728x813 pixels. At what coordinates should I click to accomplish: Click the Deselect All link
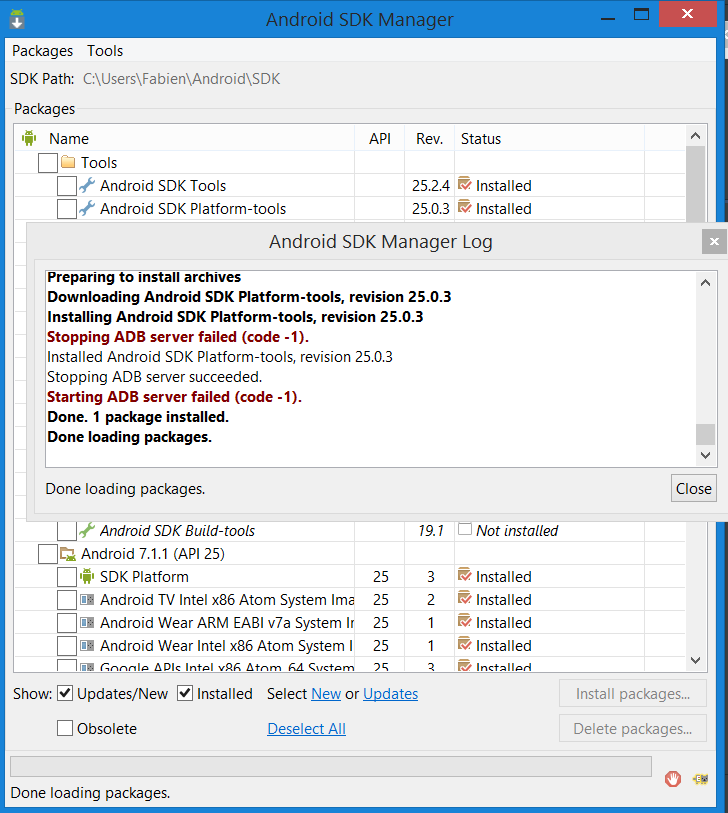[306, 728]
